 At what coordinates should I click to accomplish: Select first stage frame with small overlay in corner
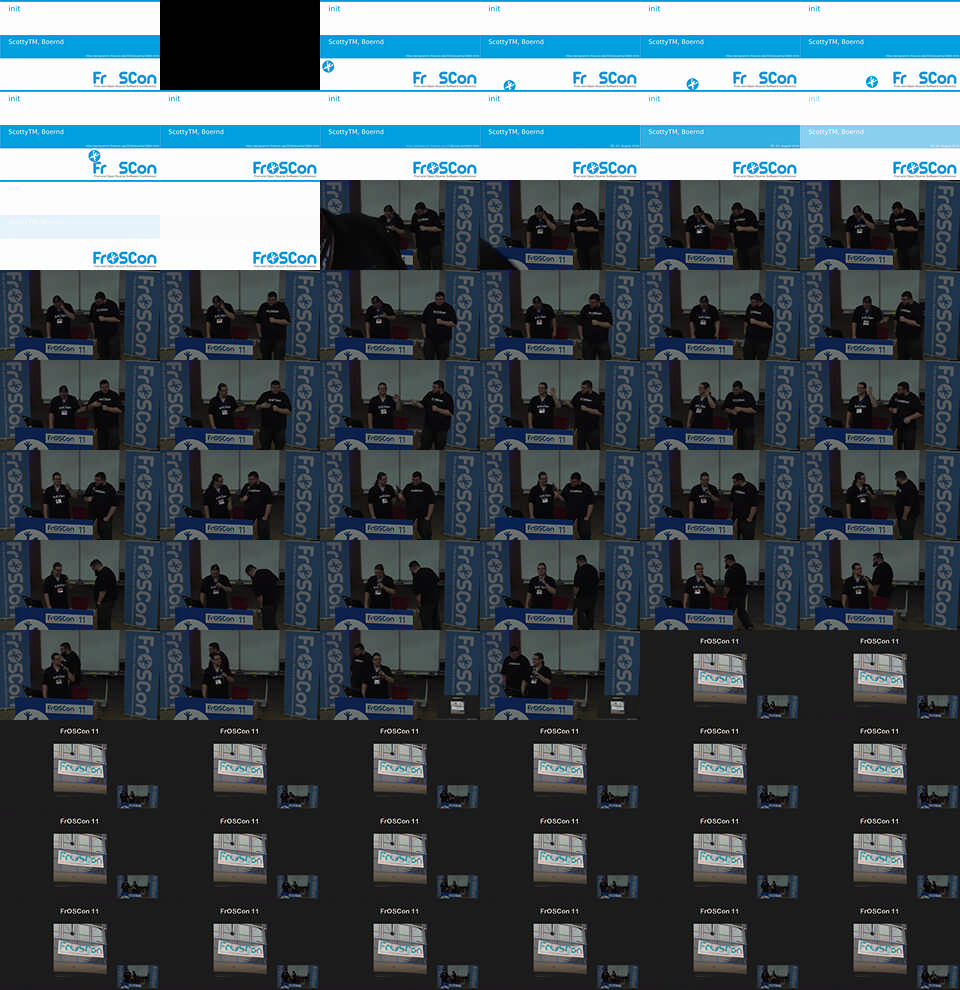coord(400,676)
